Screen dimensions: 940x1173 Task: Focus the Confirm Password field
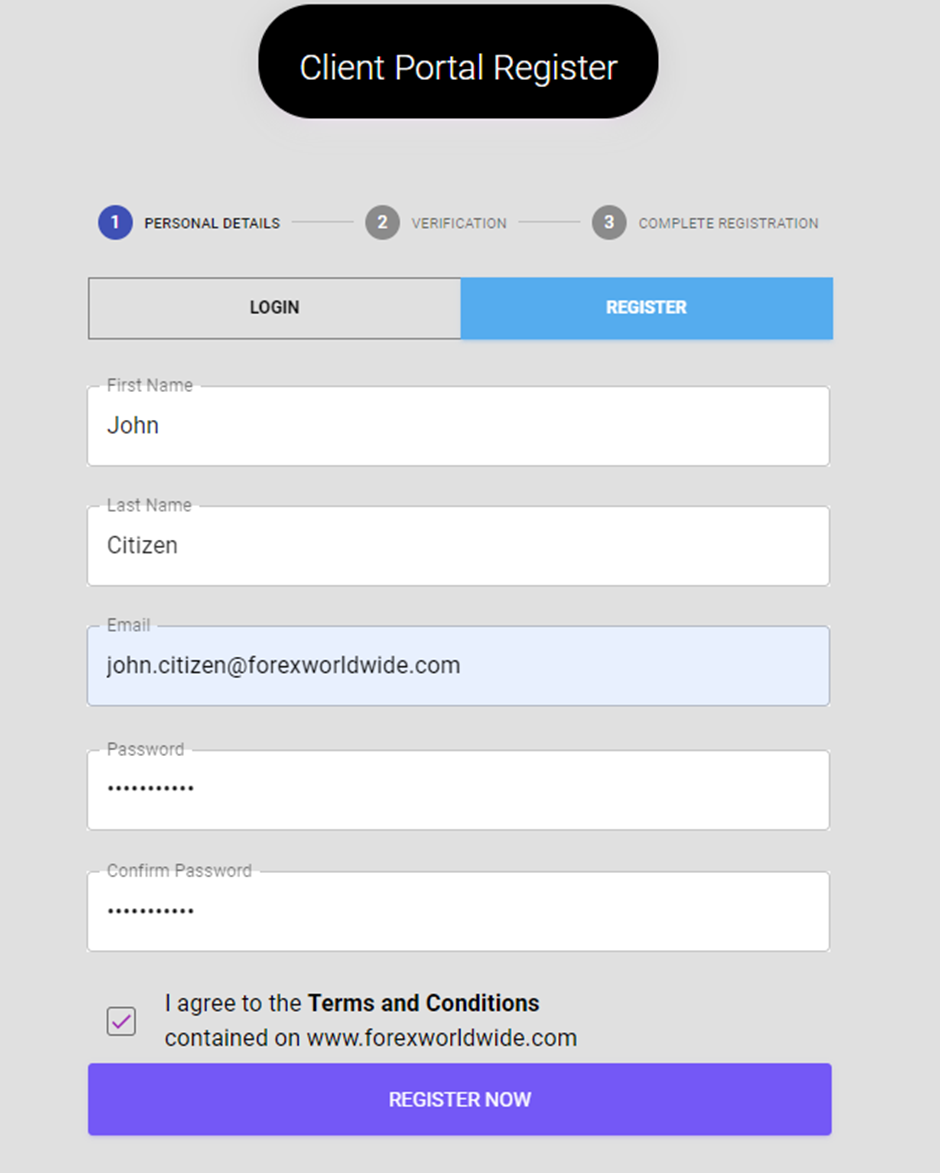(458, 911)
